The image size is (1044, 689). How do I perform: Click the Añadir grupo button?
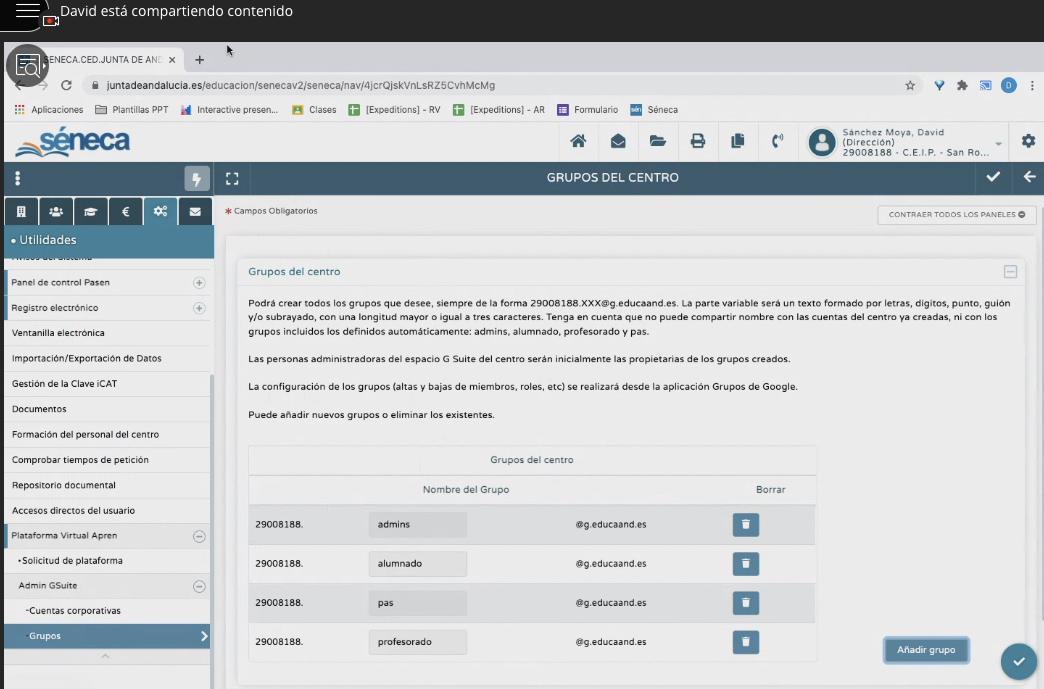click(x=926, y=650)
